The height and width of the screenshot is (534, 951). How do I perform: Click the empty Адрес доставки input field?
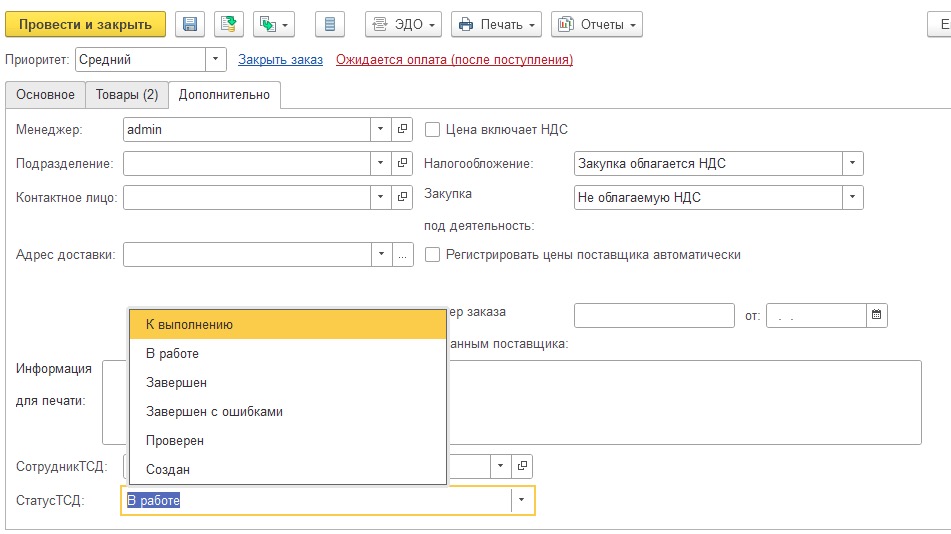pyautogui.click(x=247, y=254)
